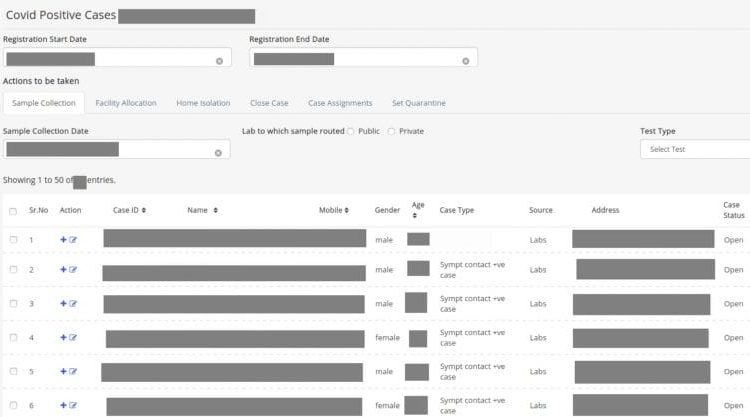Click the plus icon in row 5
Screen dimensions: 750x417
click(63, 371)
